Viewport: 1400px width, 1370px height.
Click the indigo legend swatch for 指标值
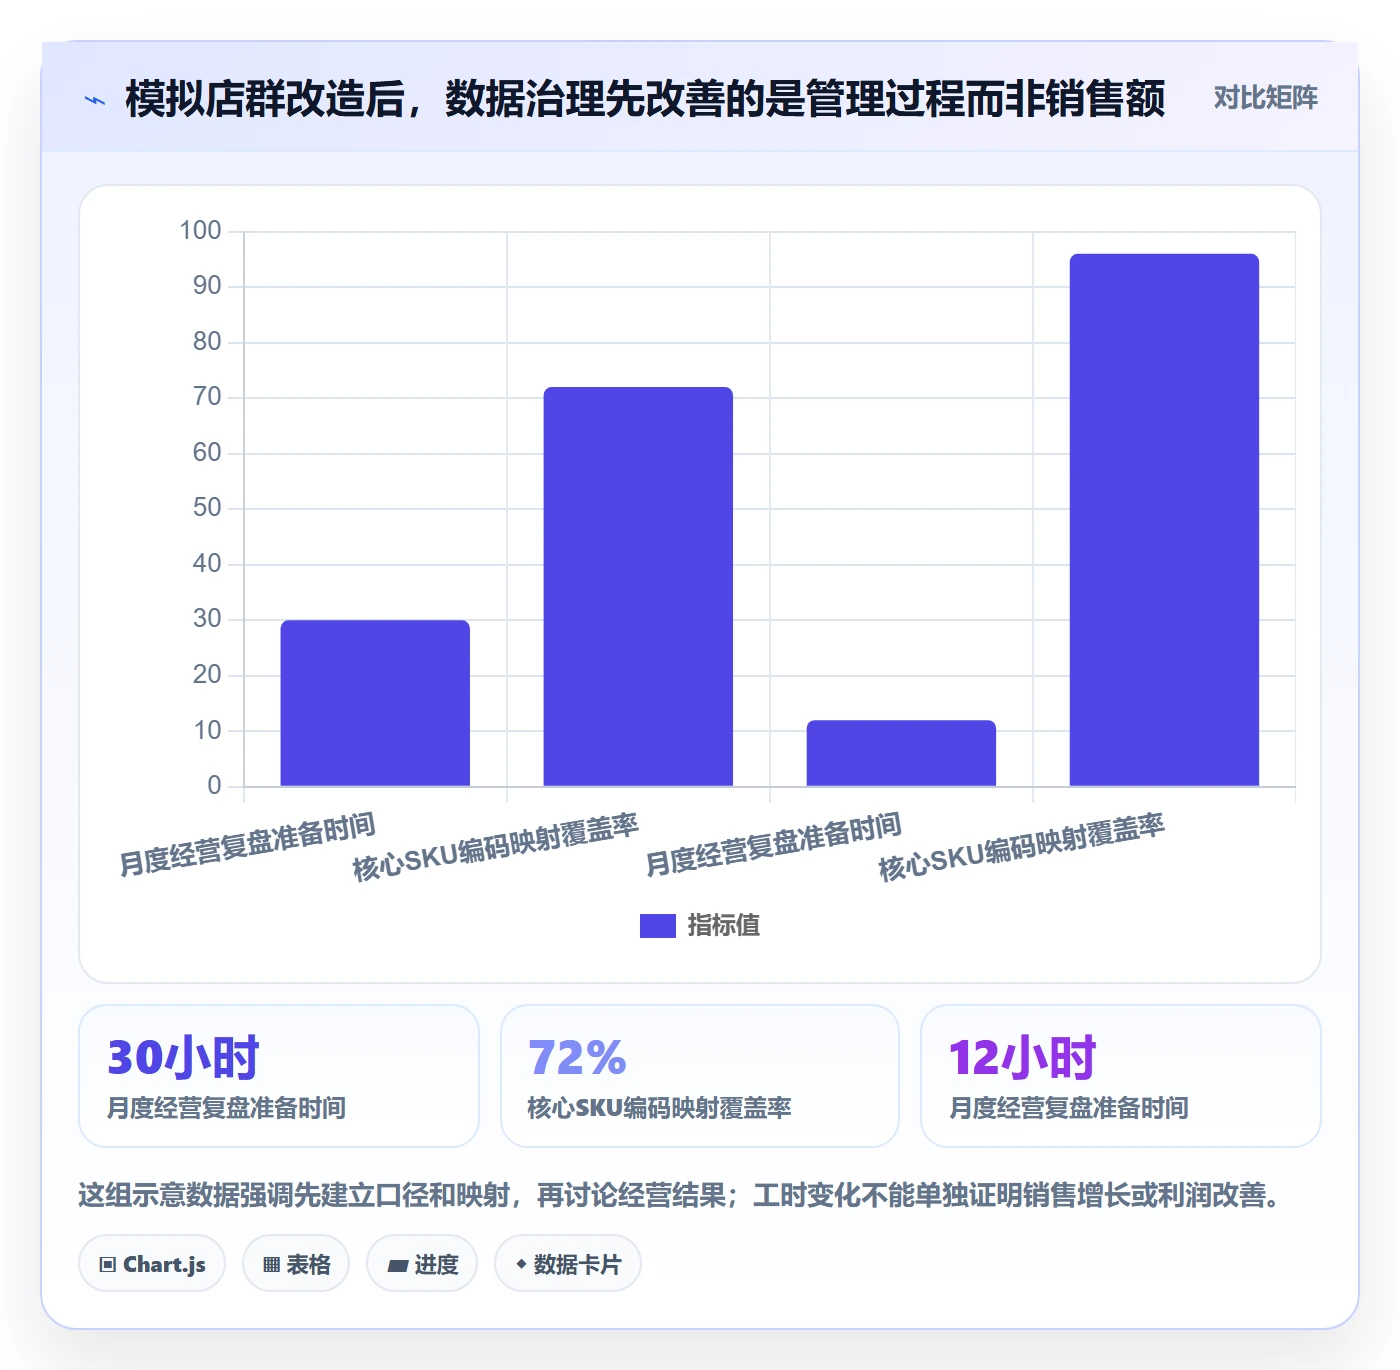pos(657,926)
